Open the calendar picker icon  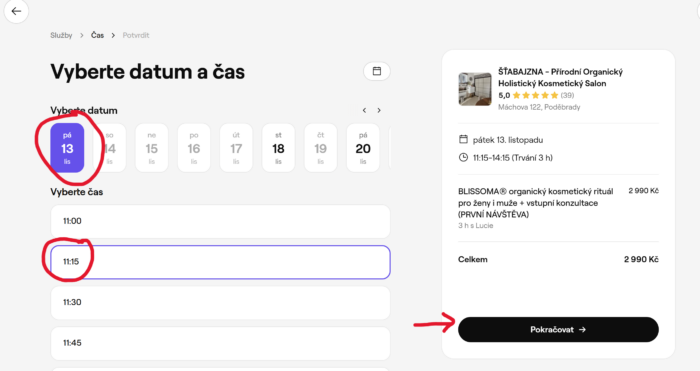pos(377,71)
